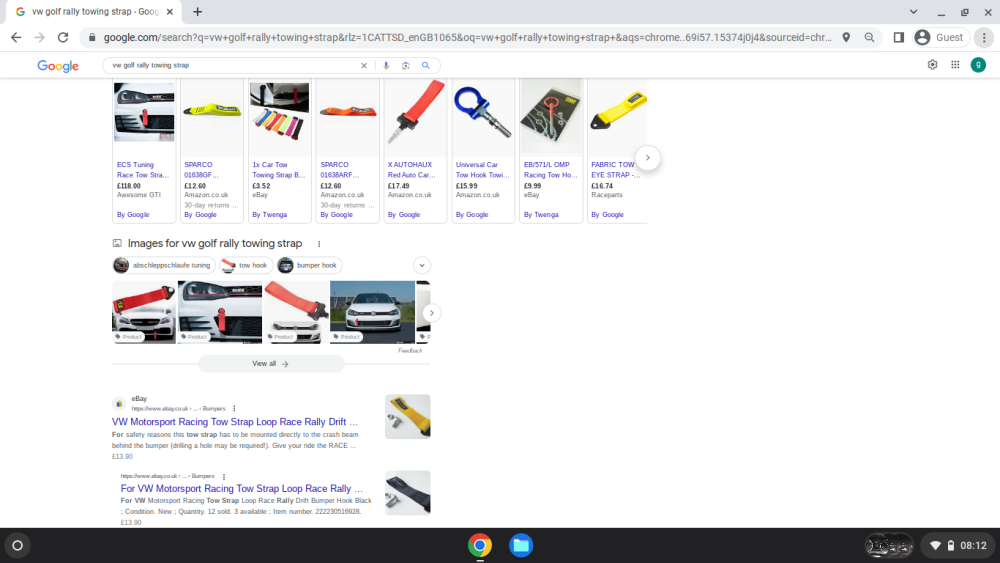
Task: Click By Twenga under eBay £3.52 item
Action: (269, 215)
